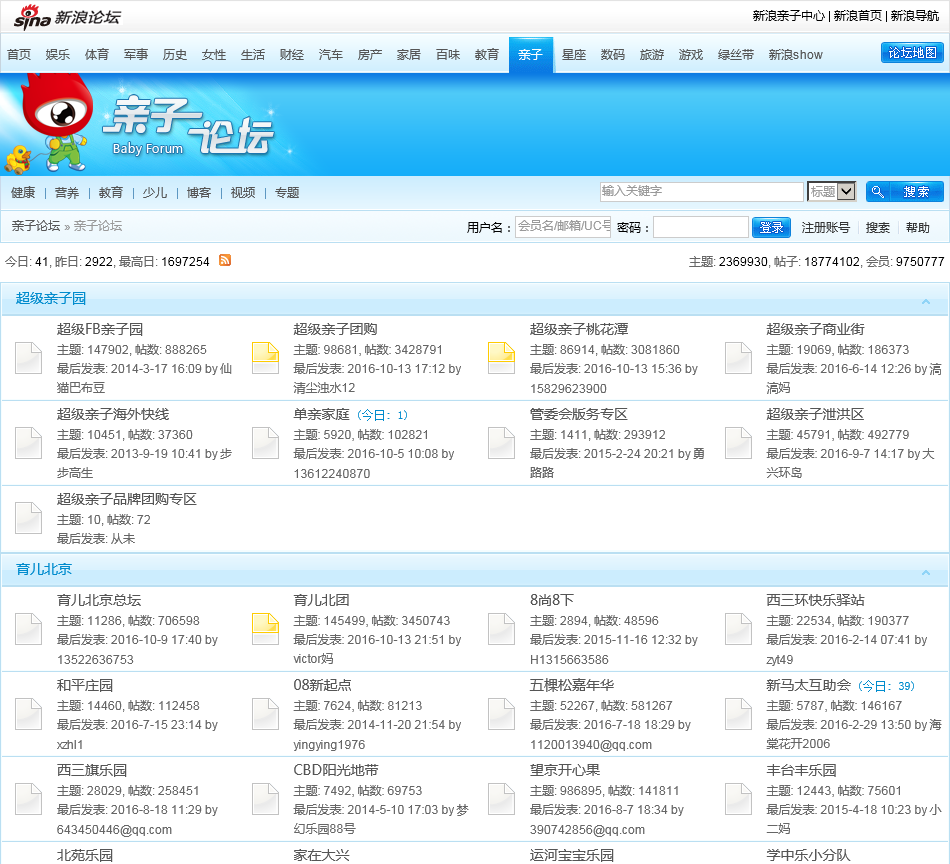This screenshot has height=864, width=950.
Task: Click the 西三旗乐园 forum page icon
Action: point(28,799)
